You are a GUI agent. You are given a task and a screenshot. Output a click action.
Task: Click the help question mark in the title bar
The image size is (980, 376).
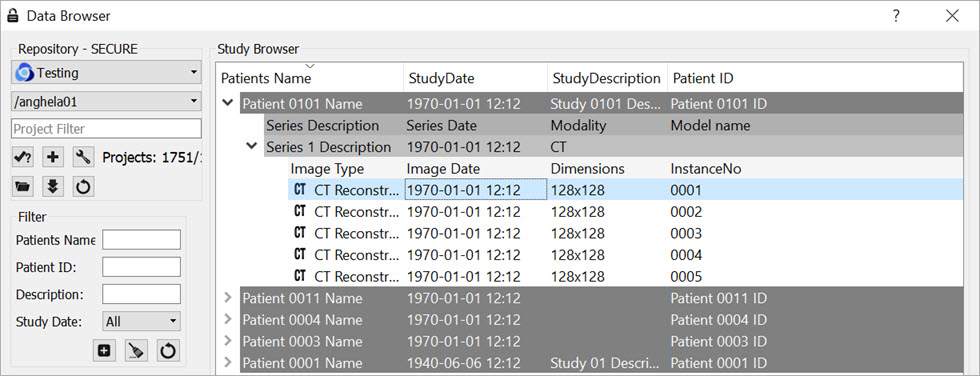point(896,16)
